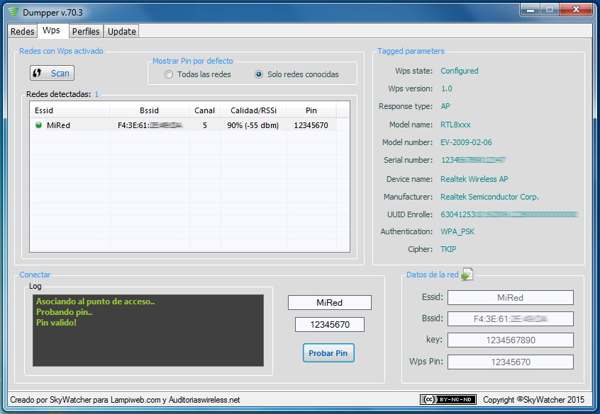Click the Scan button
The height and width of the screenshot is (414, 600).
point(52,73)
